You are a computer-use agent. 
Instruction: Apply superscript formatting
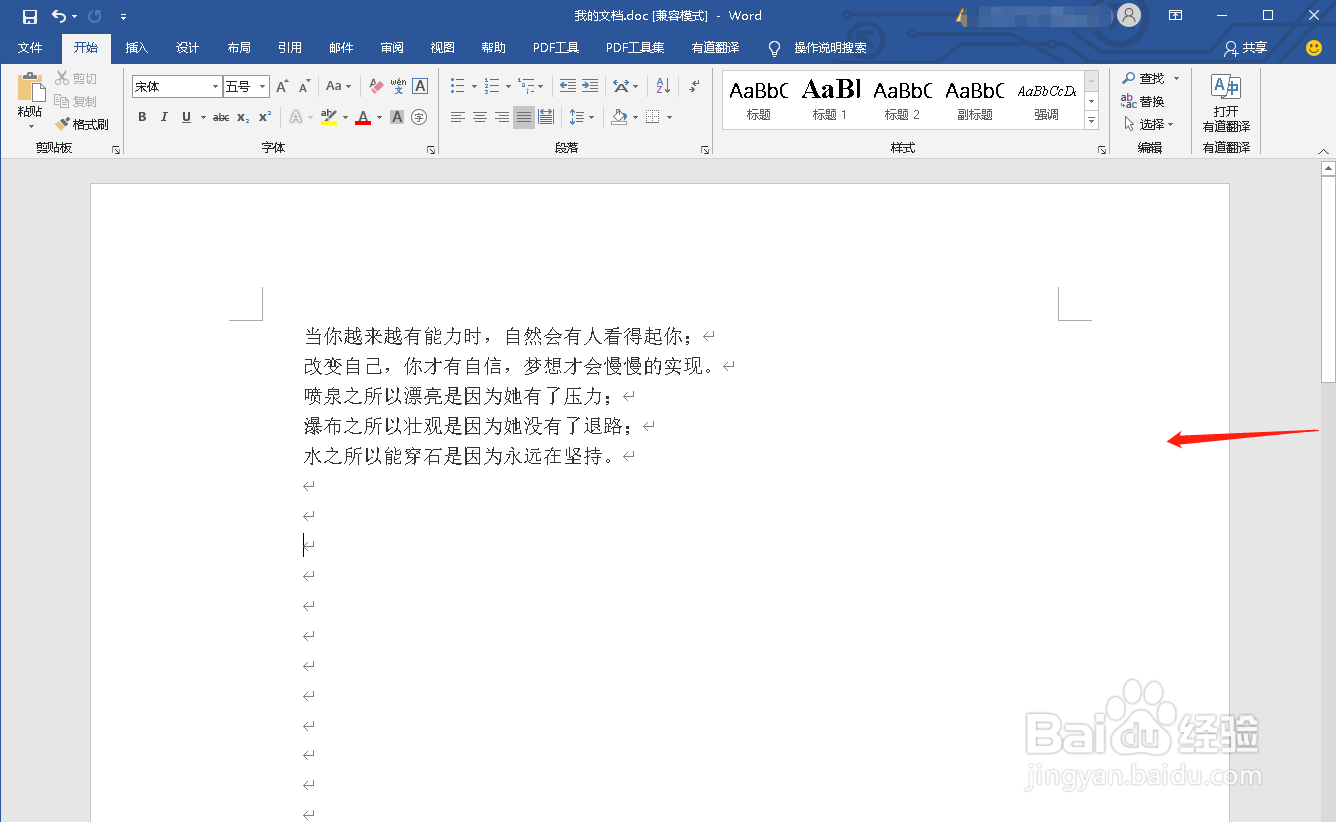point(265,117)
